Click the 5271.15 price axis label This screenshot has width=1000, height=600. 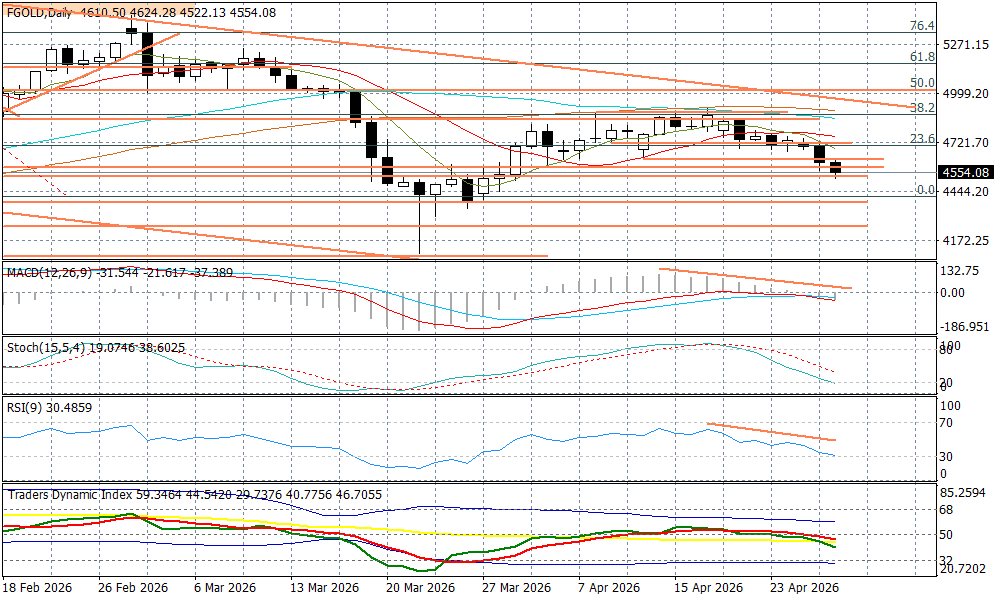pos(966,45)
